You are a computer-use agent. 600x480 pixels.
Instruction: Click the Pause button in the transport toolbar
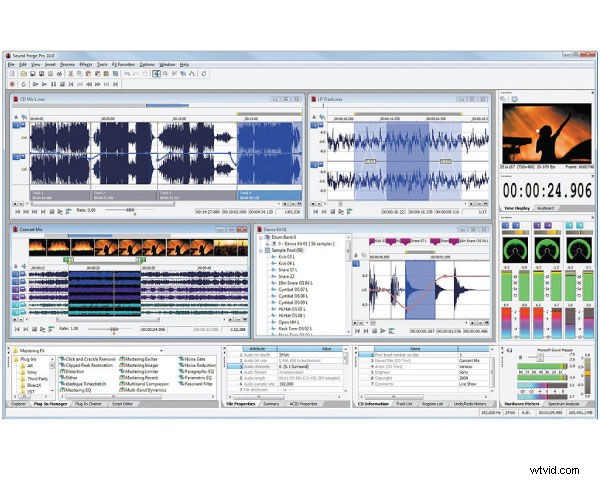[x=53, y=84]
